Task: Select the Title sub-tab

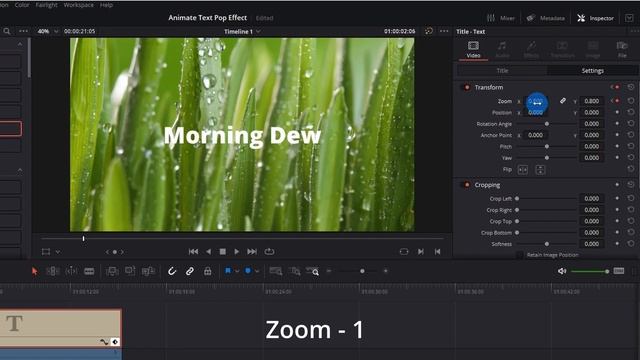Action: click(x=502, y=71)
